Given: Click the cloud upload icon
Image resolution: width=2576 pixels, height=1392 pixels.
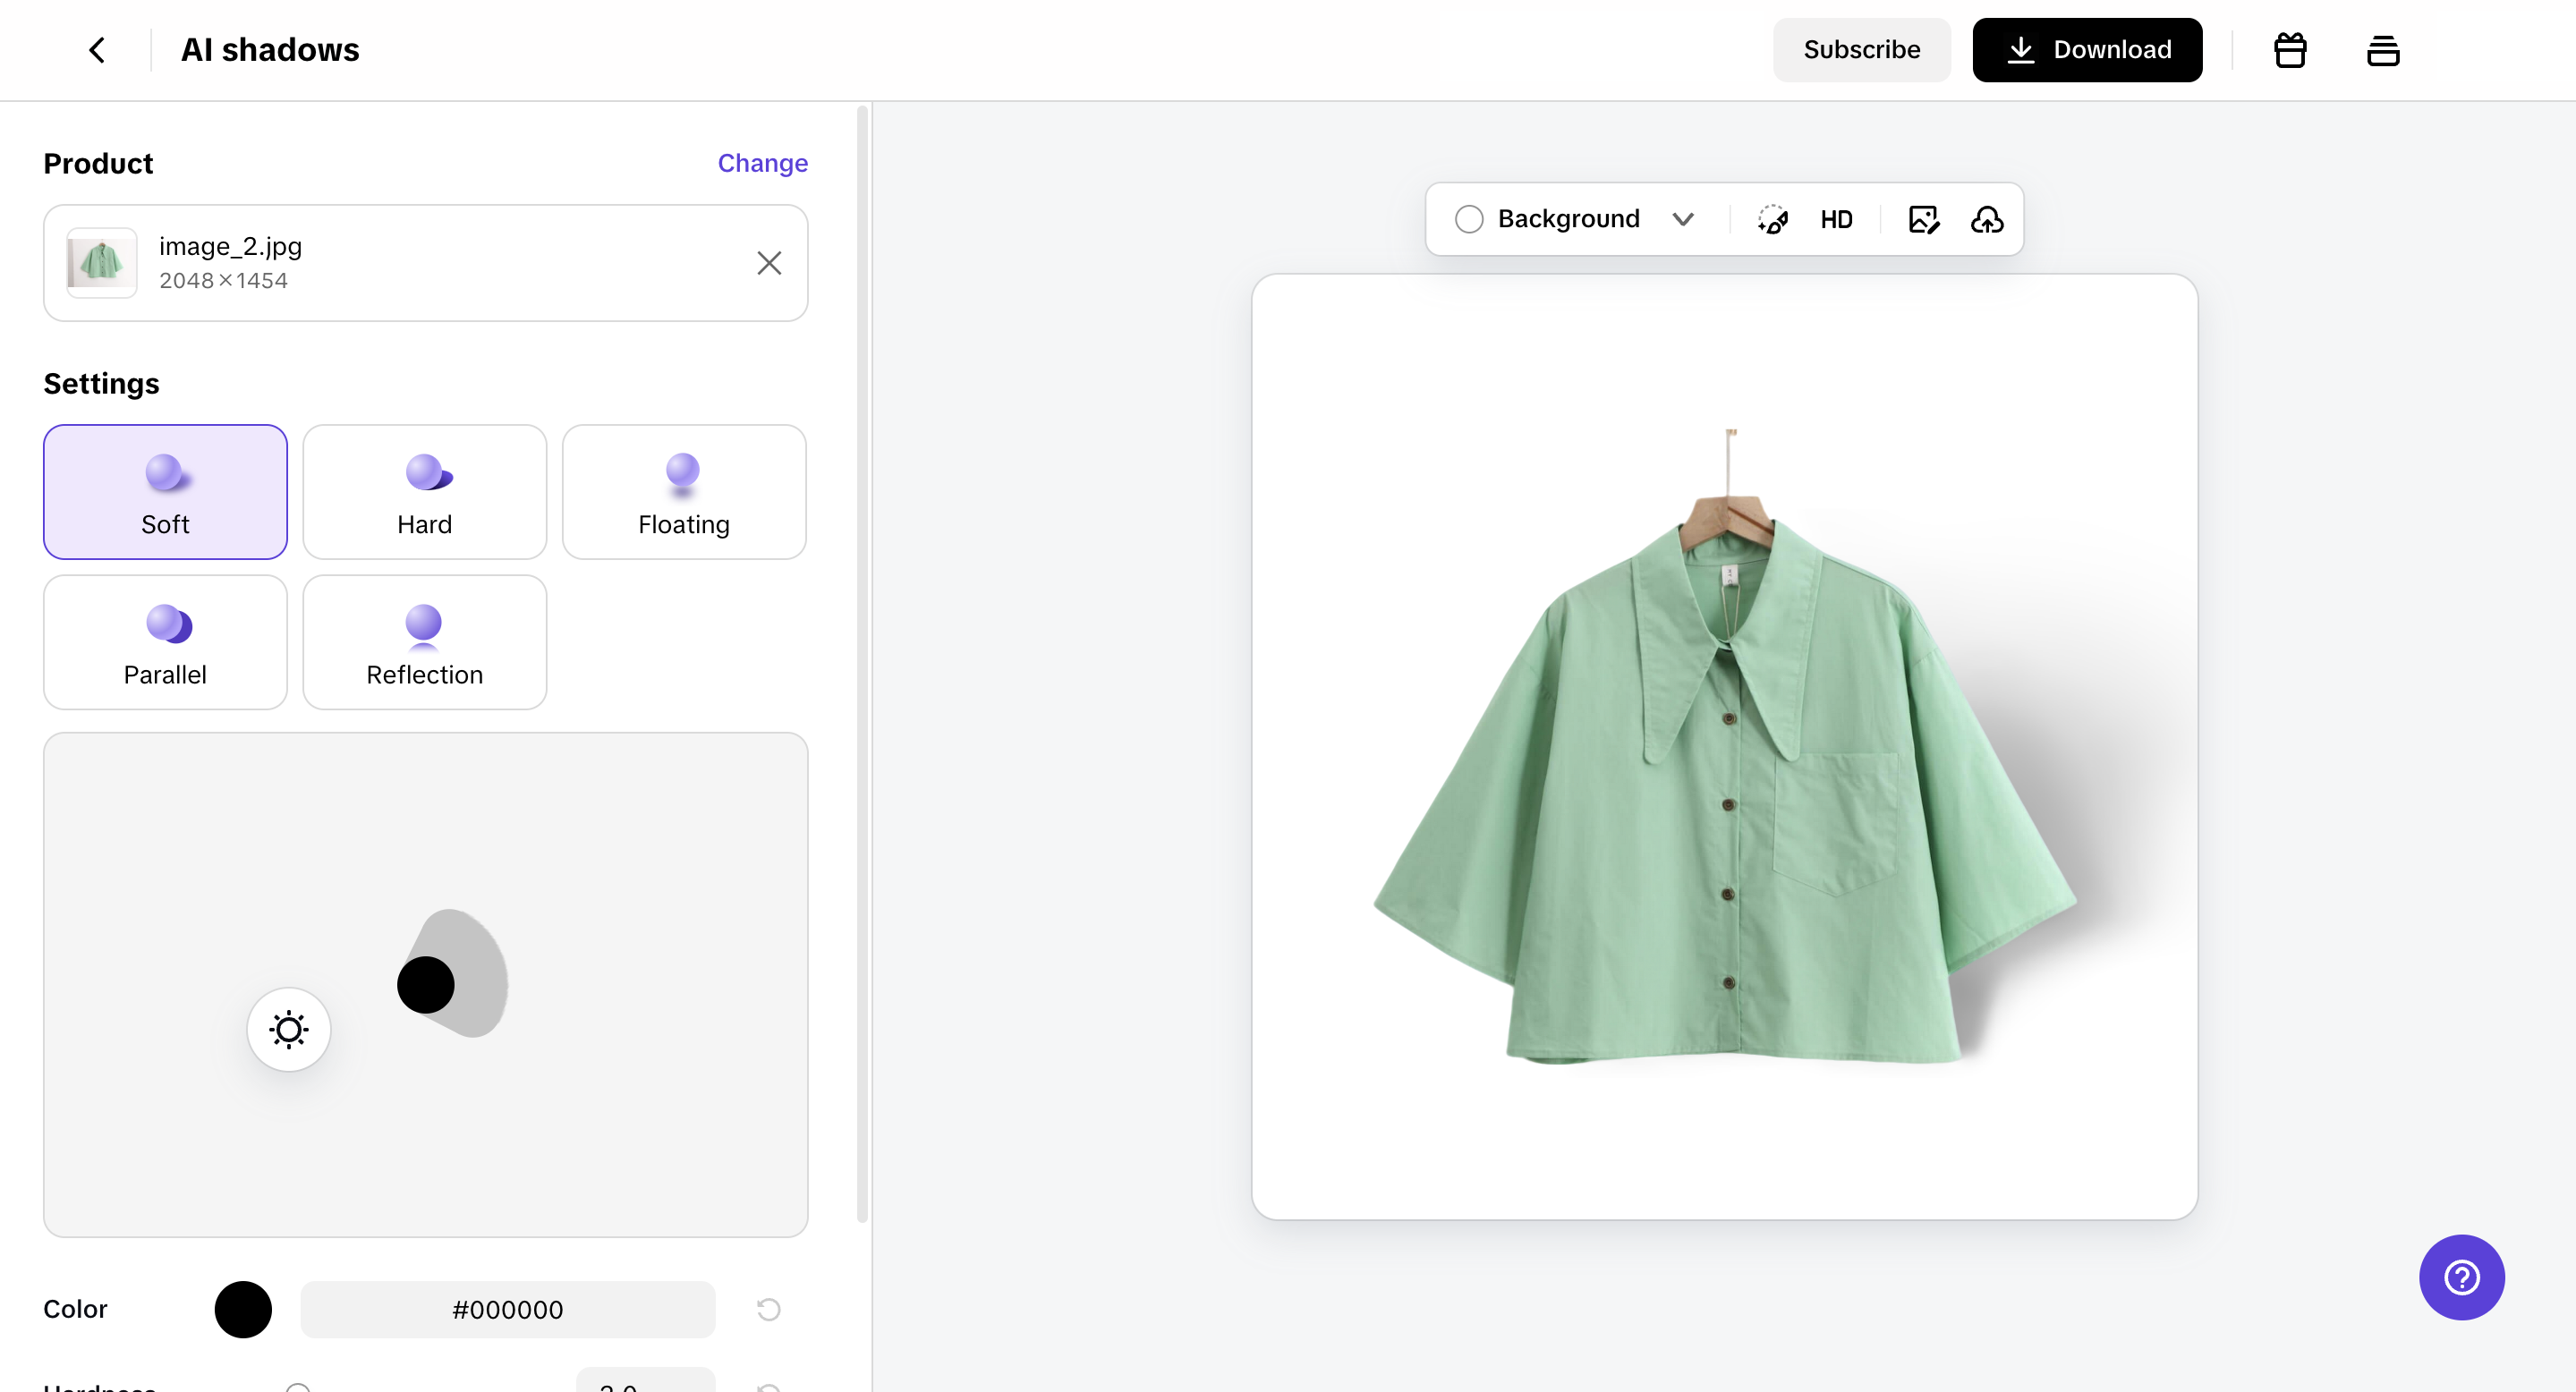Looking at the screenshot, I should pos(1987,219).
